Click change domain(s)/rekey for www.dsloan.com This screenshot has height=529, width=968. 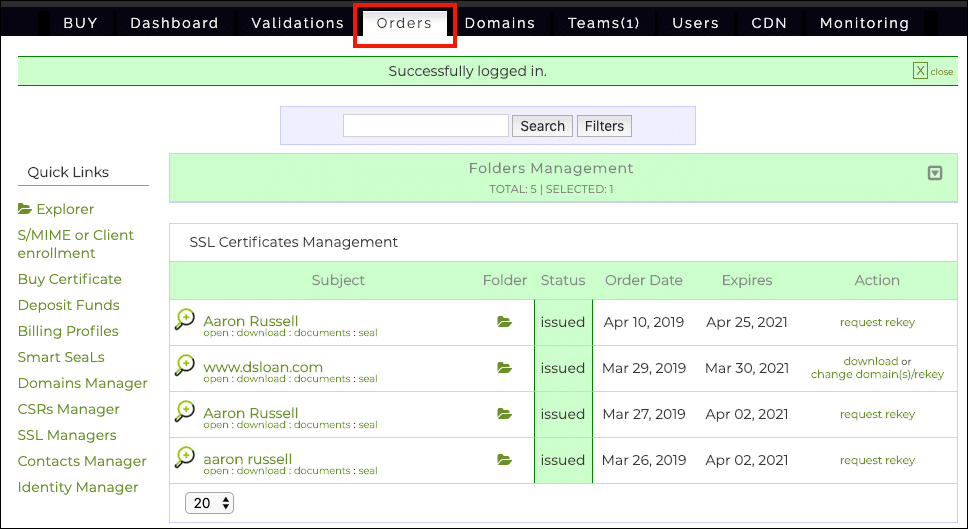[x=877, y=374]
